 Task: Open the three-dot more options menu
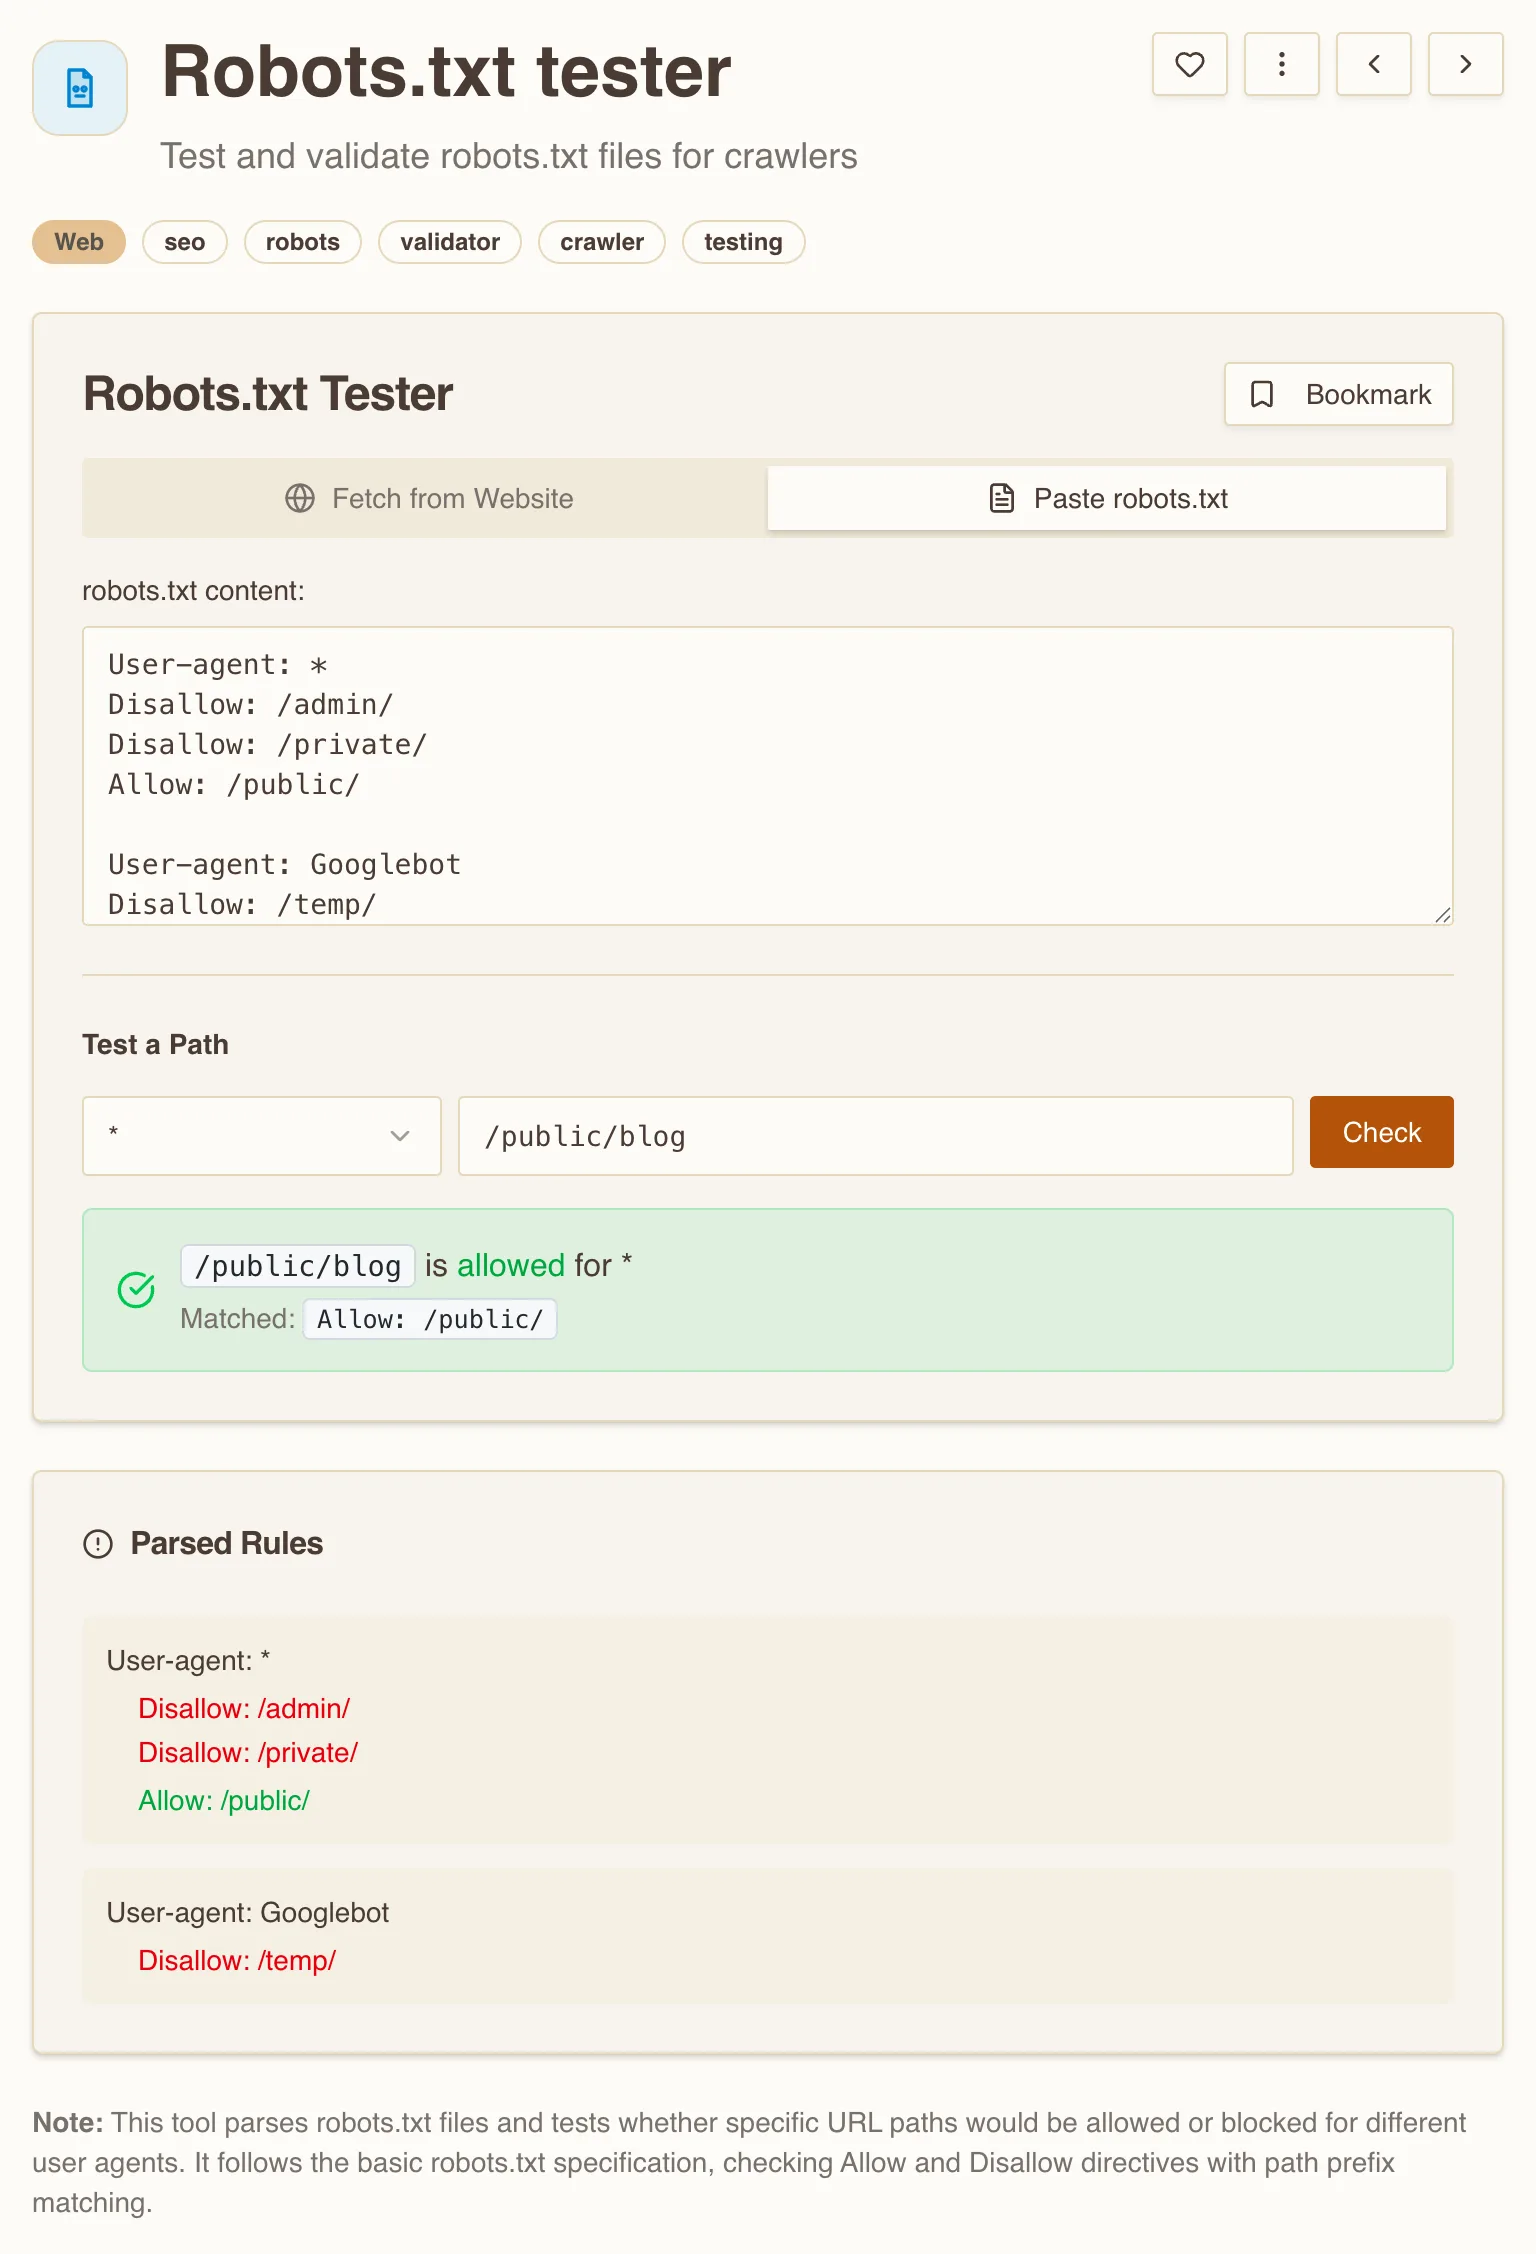click(x=1281, y=64)
